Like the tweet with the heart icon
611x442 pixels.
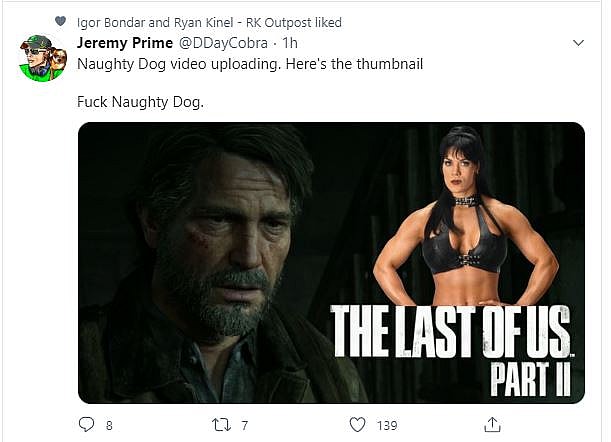[x=357, y=425]
